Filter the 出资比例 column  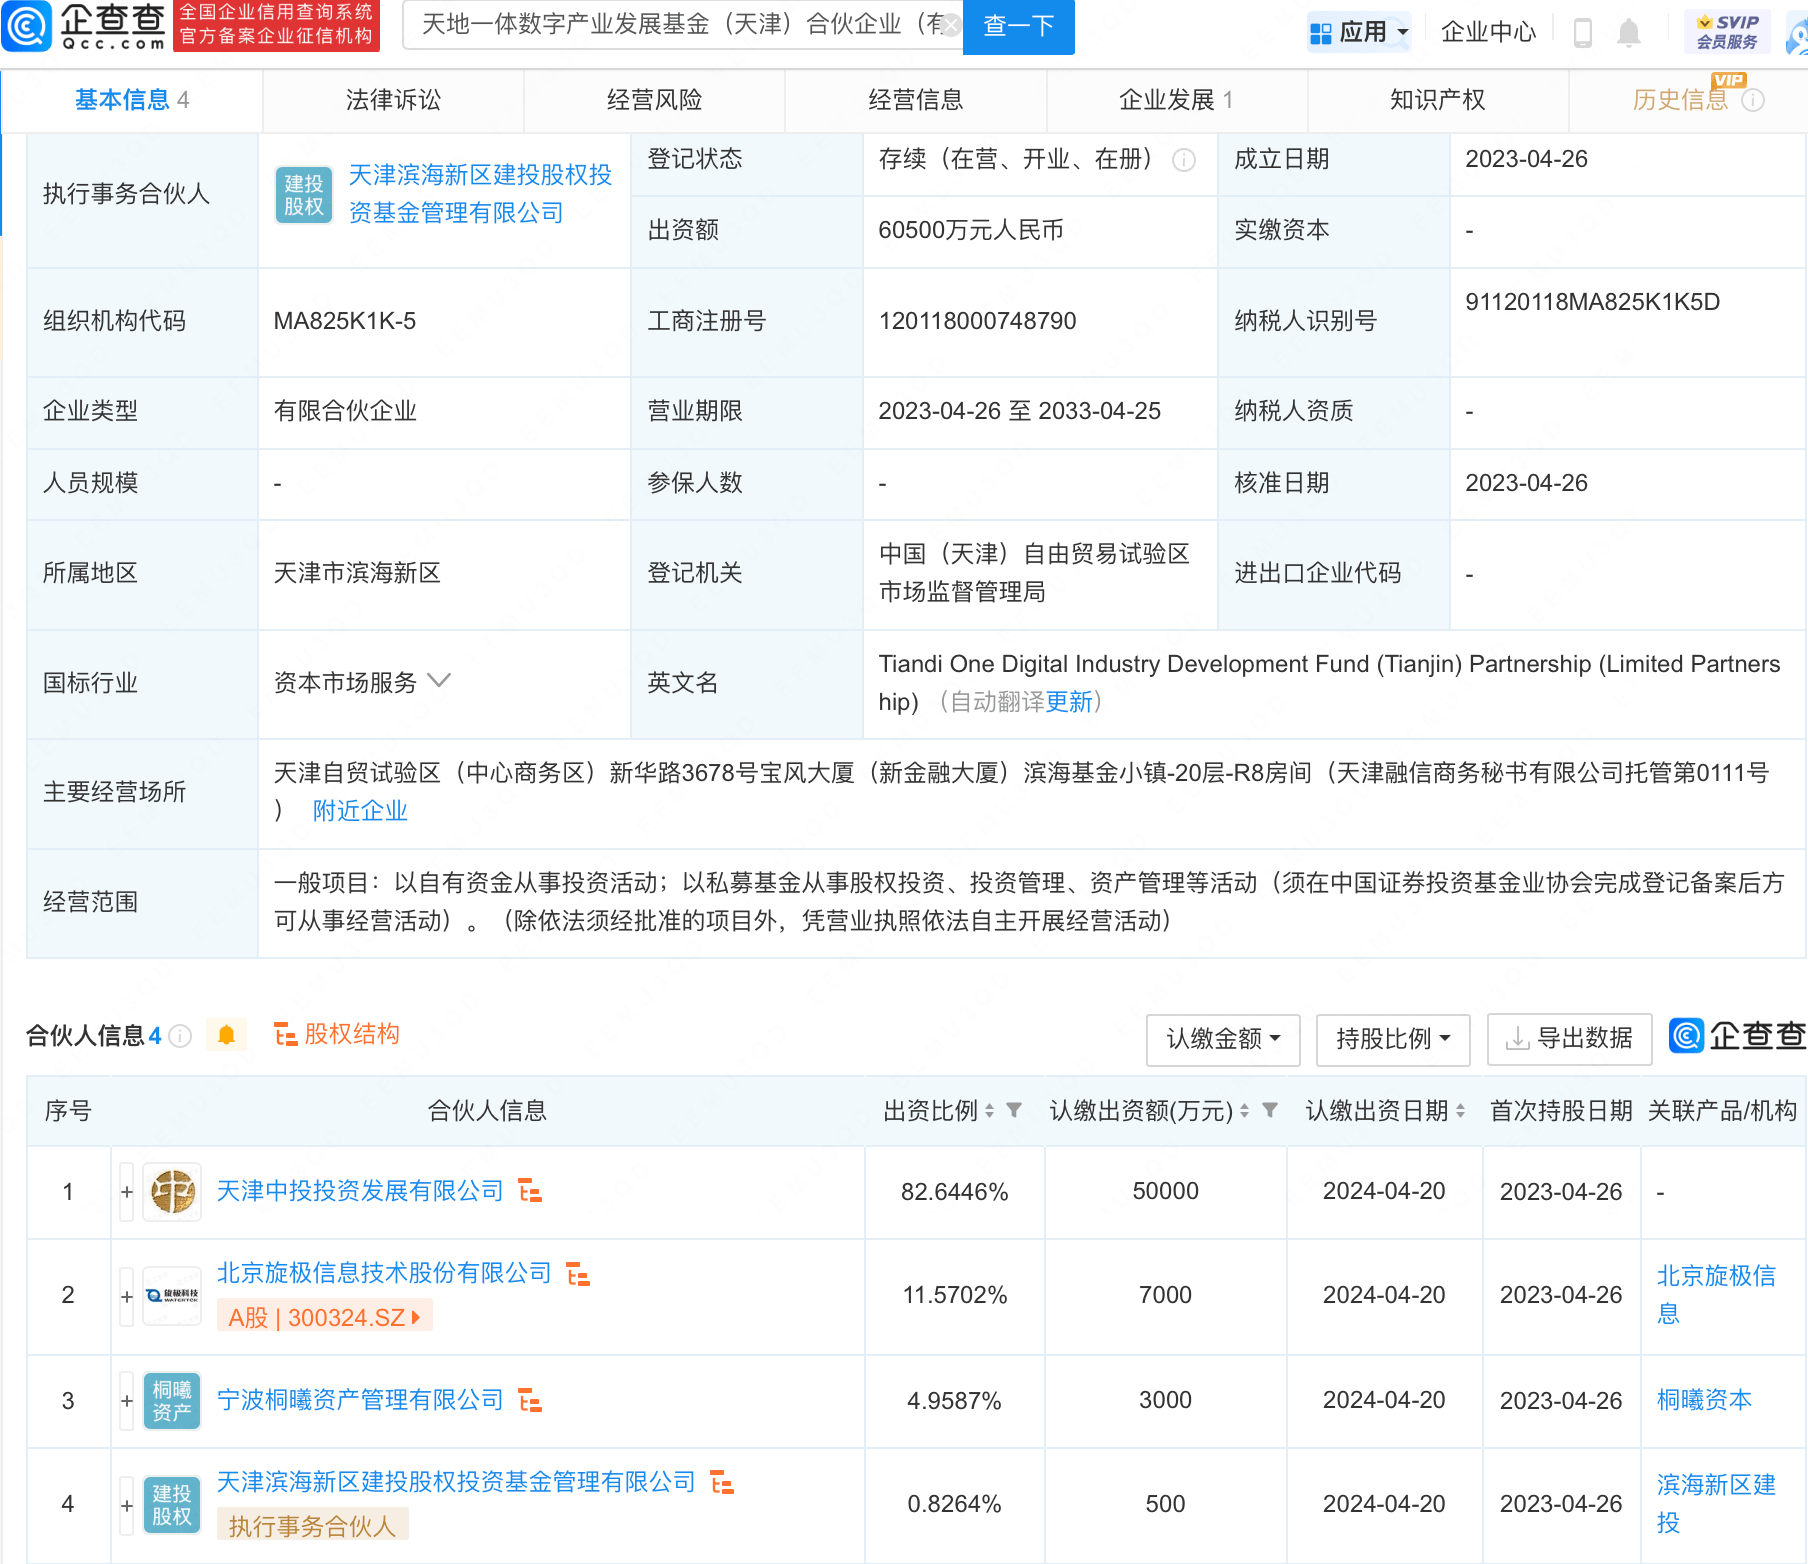(1014, 1110)
